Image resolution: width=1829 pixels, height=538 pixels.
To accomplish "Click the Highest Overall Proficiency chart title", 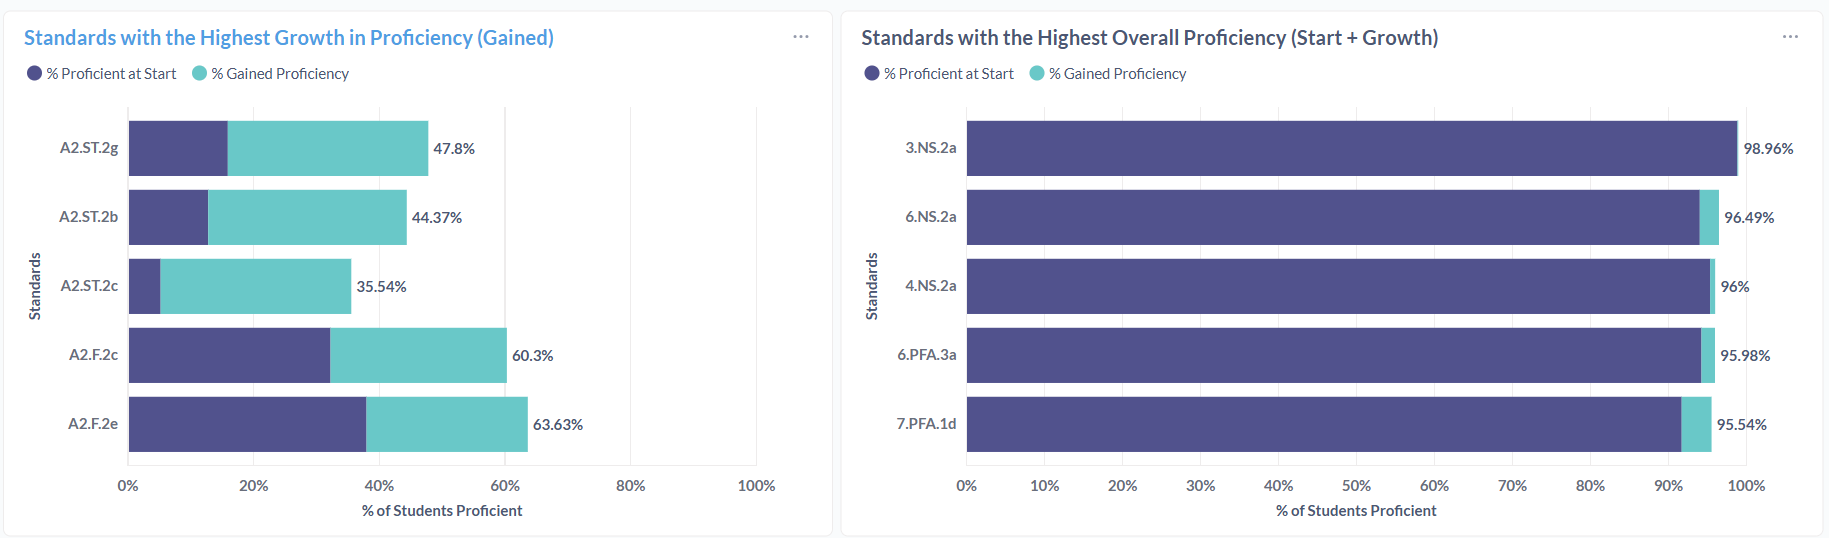I will pos(1149,38).
